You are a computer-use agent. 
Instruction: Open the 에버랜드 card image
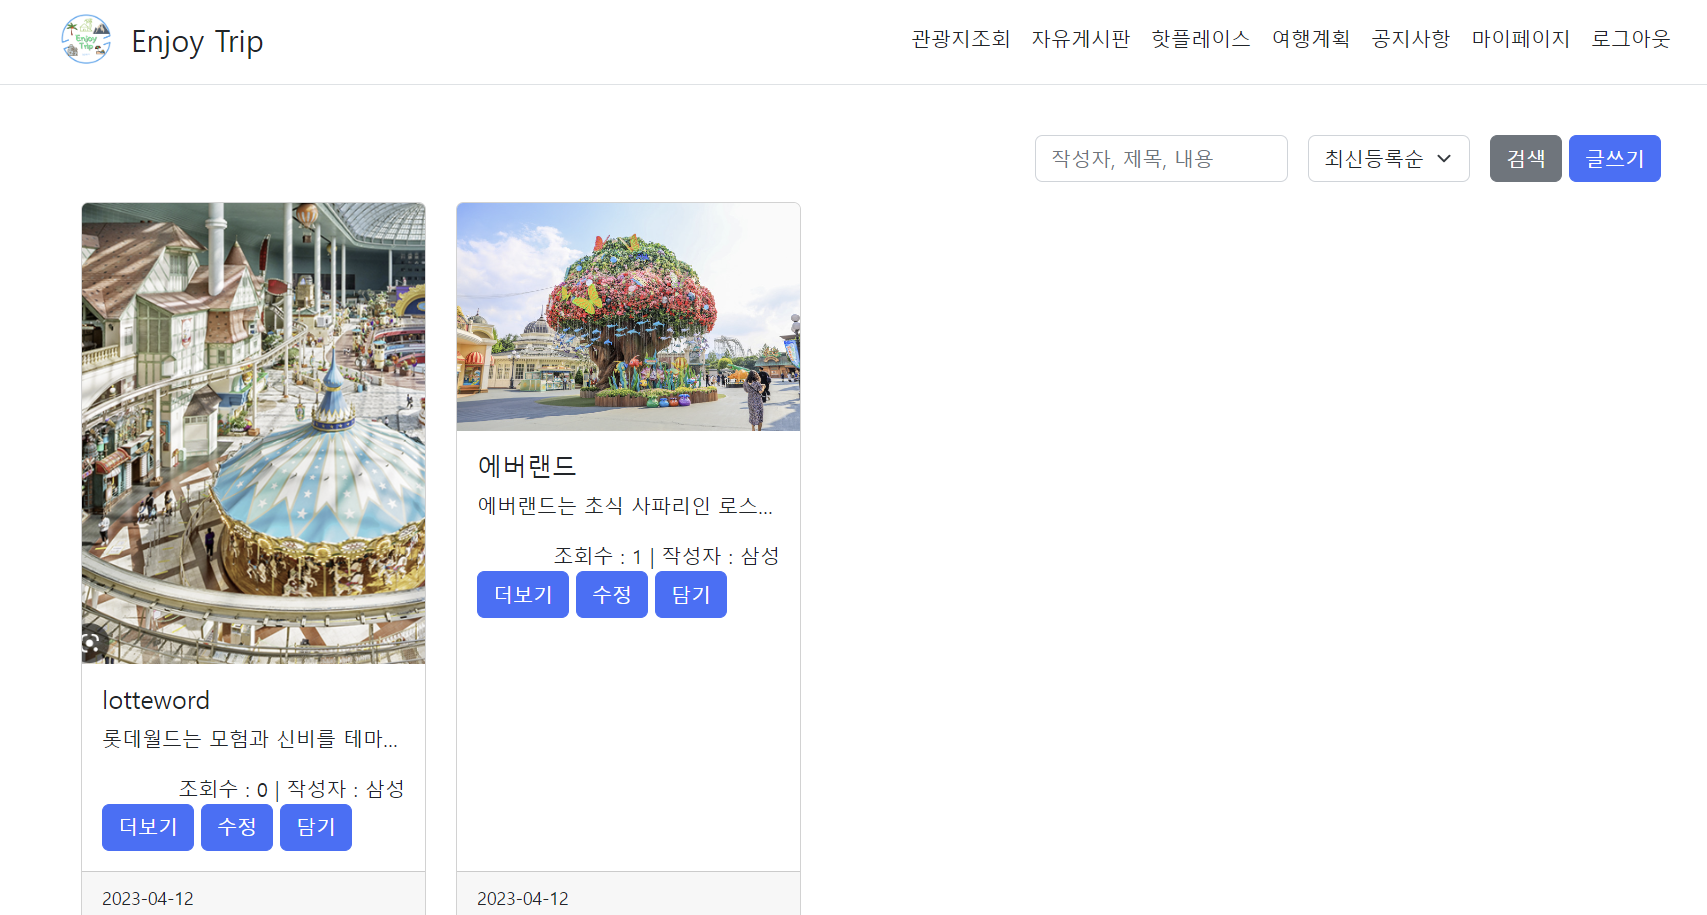(628, 317)
